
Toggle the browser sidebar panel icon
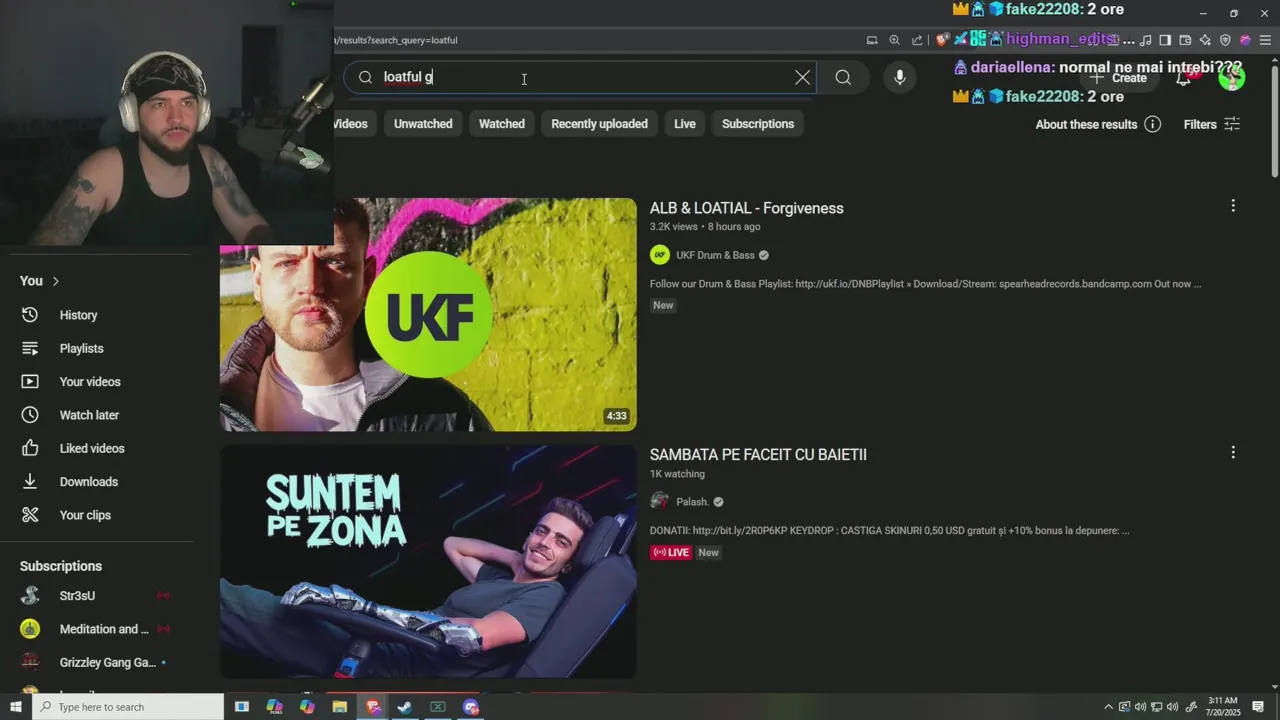tap(1165, 40)
